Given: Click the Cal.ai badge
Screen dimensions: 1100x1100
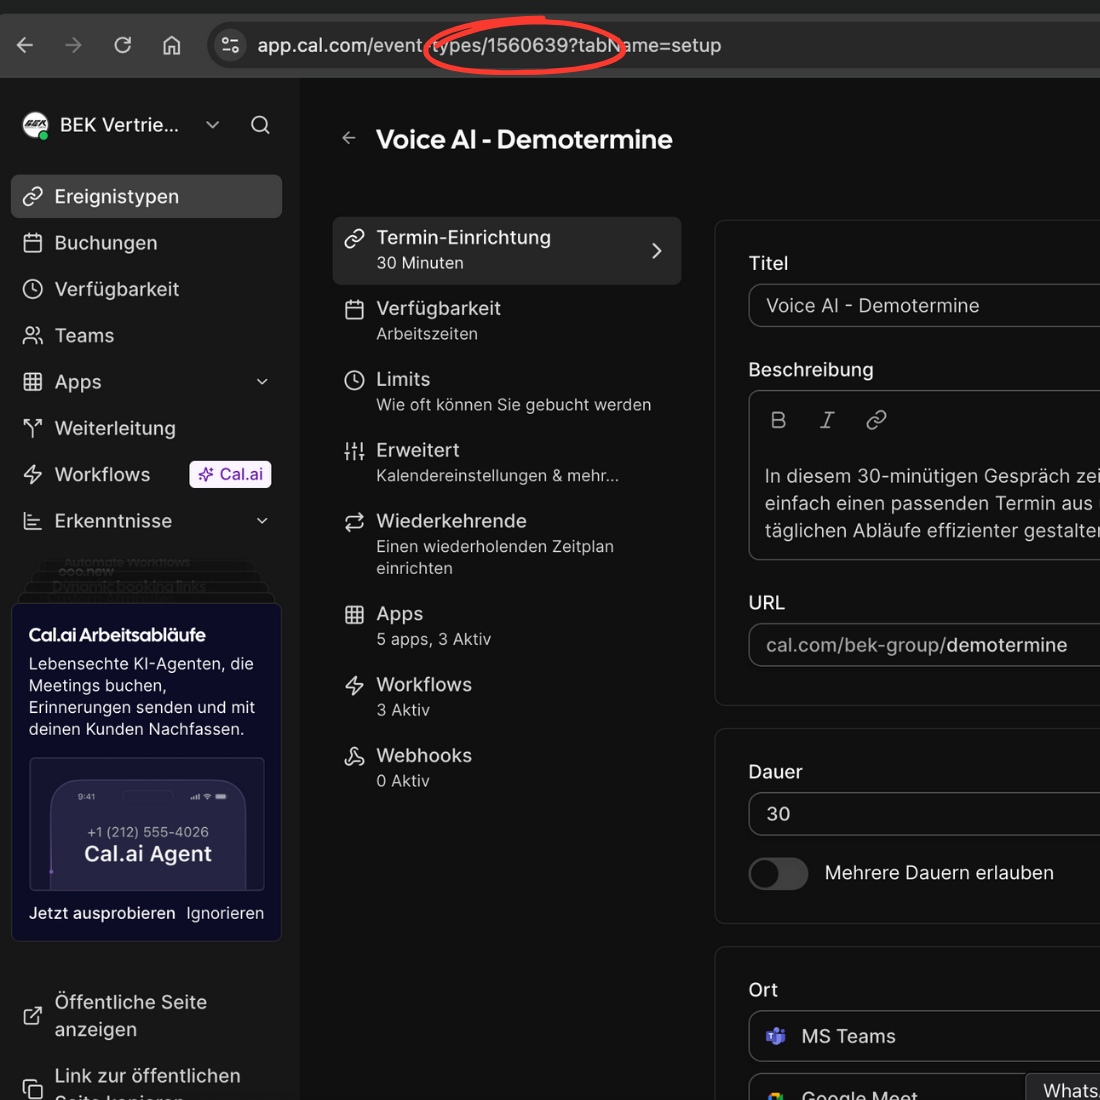Looking at the screenshot, I should [230, 474].
